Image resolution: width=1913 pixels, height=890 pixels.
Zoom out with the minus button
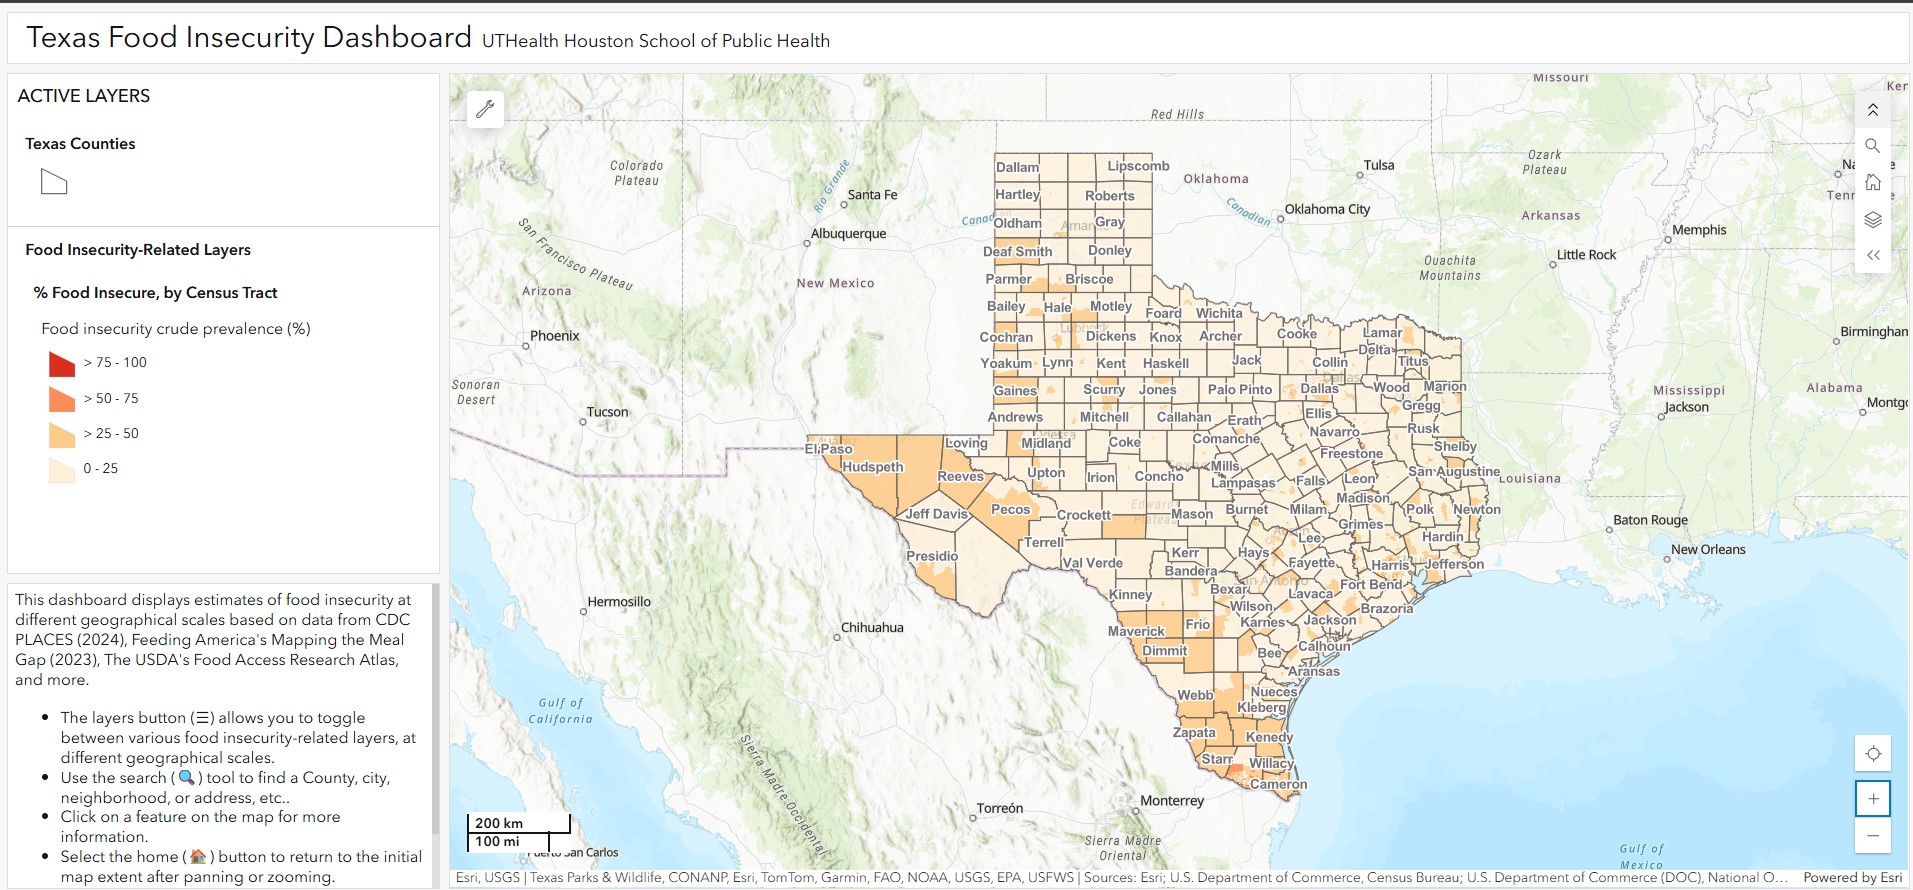pyautogui.click(x=1872, y=835)
